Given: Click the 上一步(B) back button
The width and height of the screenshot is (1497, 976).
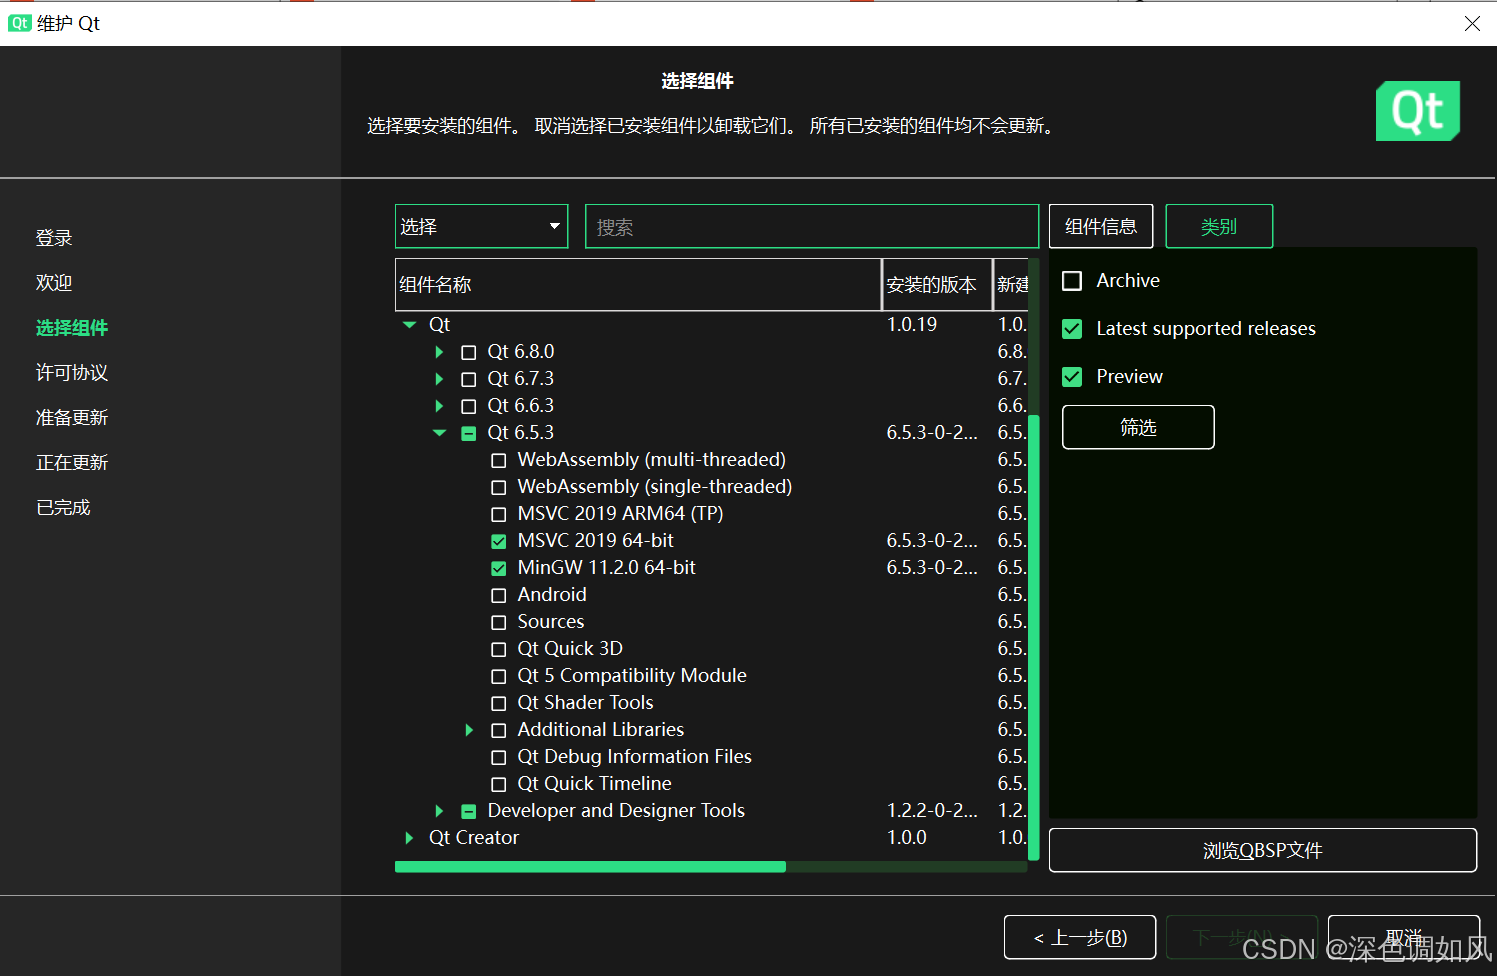Looking at the screenshot, I should 1080,937.
